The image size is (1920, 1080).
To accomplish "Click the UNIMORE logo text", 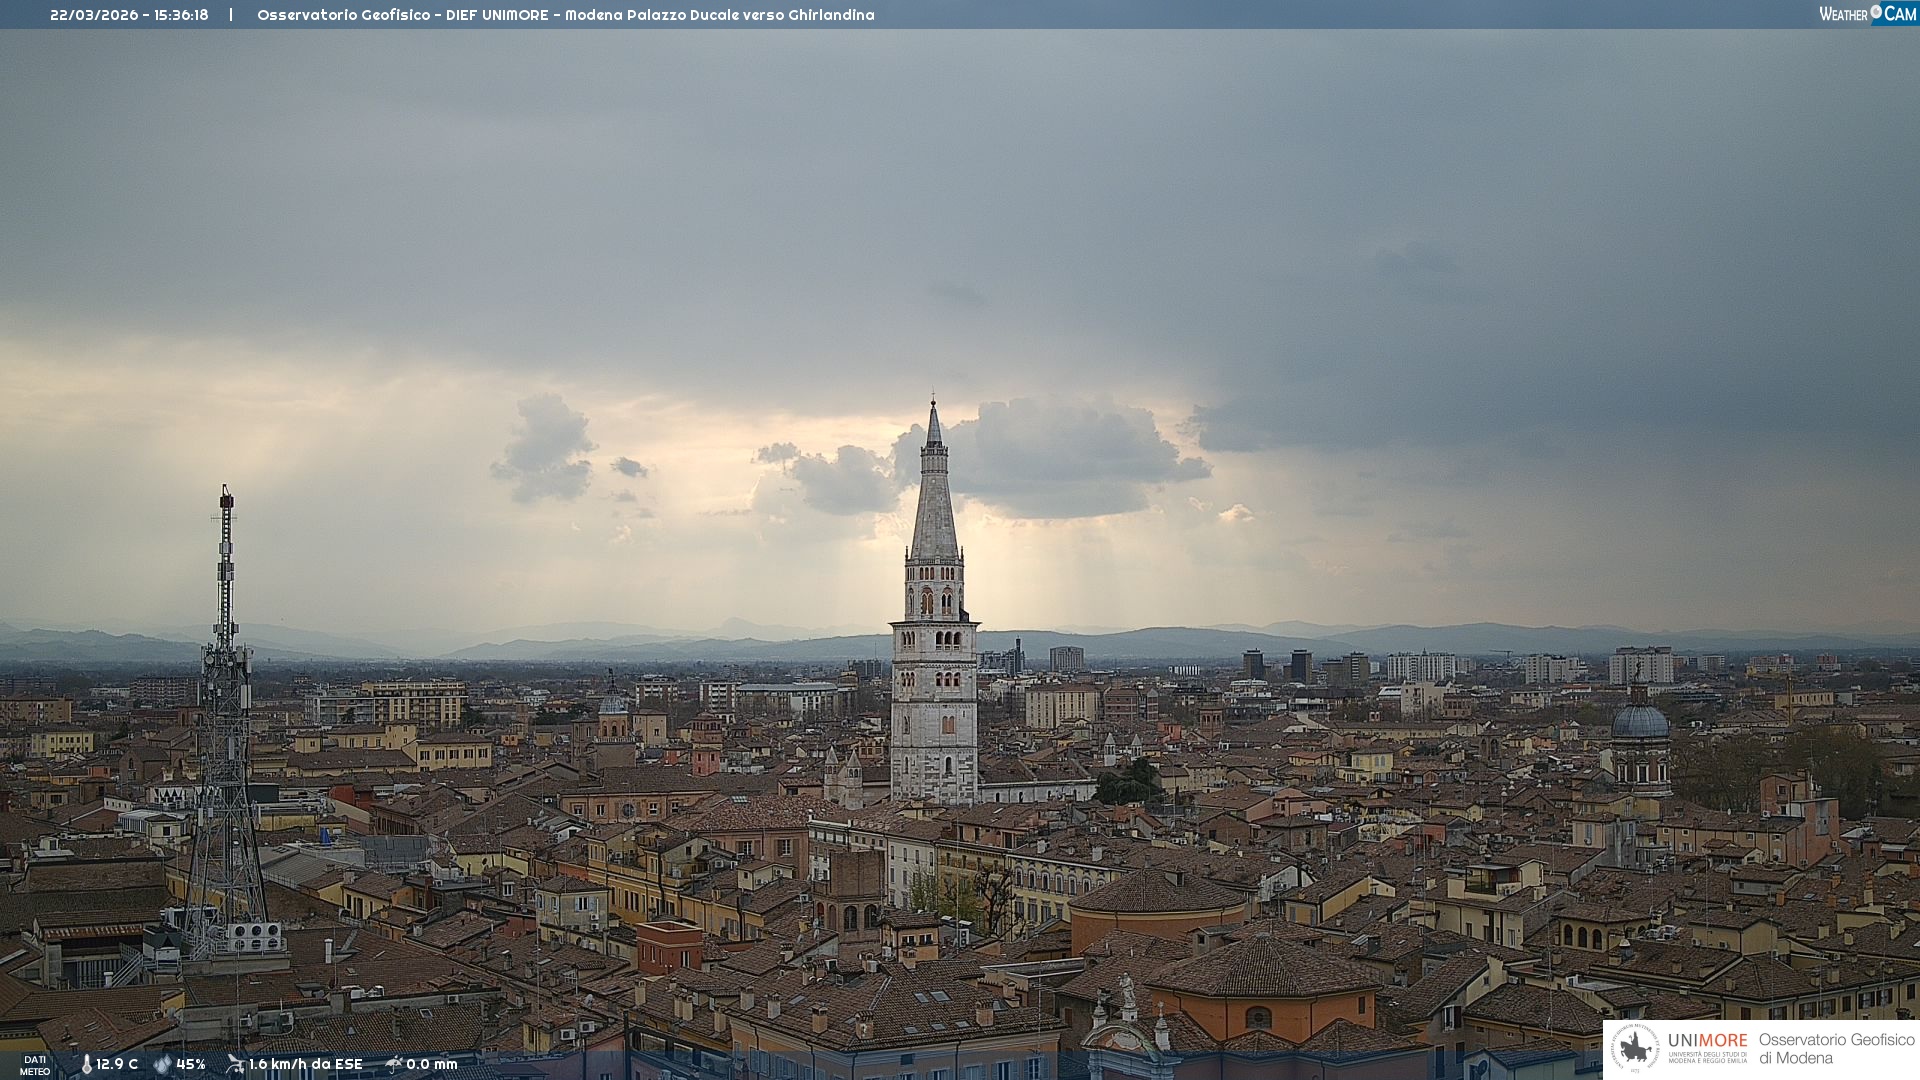I will coord(1707,1041).
